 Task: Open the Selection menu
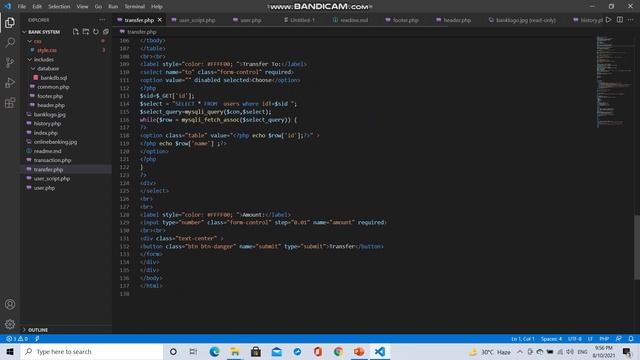click(x=59, y=7)
